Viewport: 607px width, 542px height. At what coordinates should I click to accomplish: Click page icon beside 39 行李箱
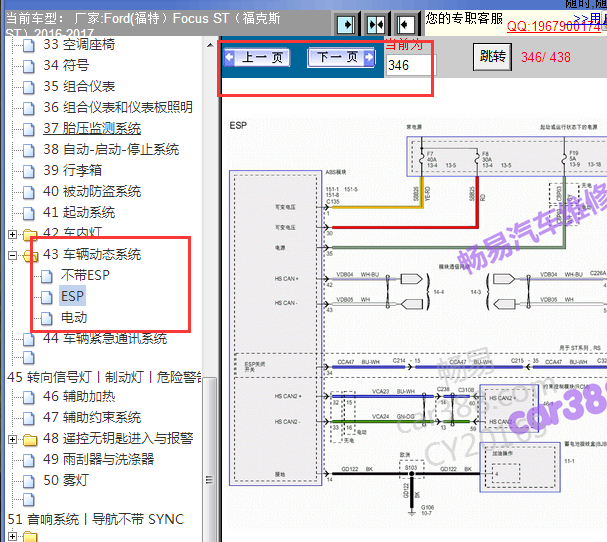(x=29, y=171)
